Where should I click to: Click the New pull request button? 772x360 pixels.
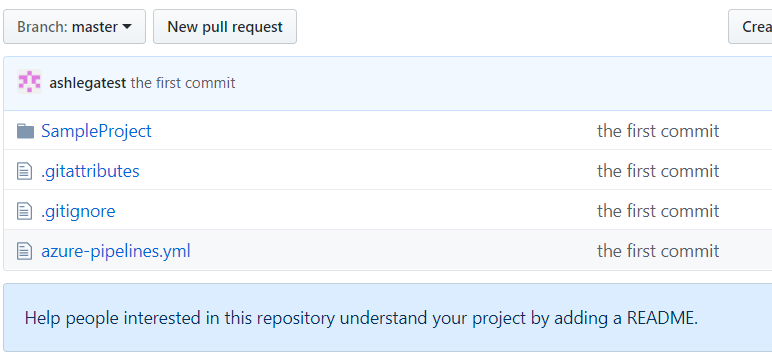tap(225, 27)
